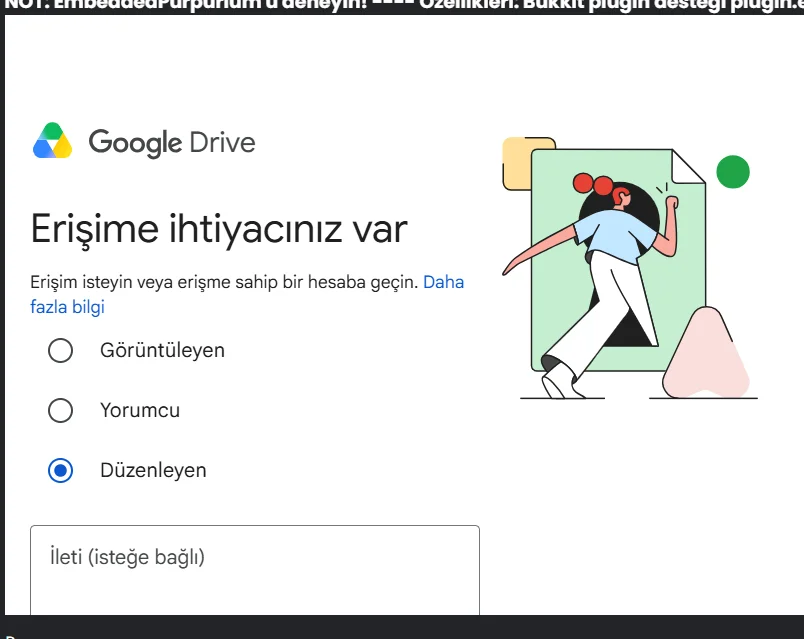Click the access illustration image

[630, 268]
